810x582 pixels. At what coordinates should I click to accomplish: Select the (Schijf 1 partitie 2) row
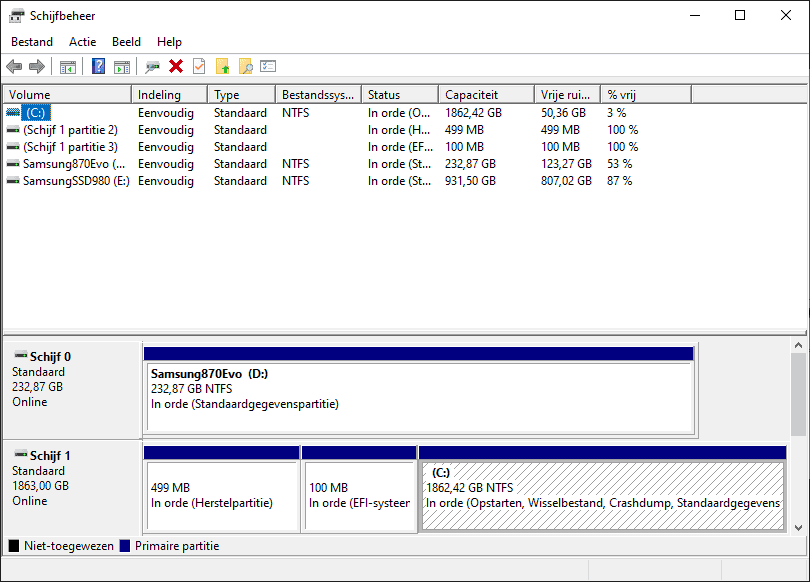click(x=347, y=130)
